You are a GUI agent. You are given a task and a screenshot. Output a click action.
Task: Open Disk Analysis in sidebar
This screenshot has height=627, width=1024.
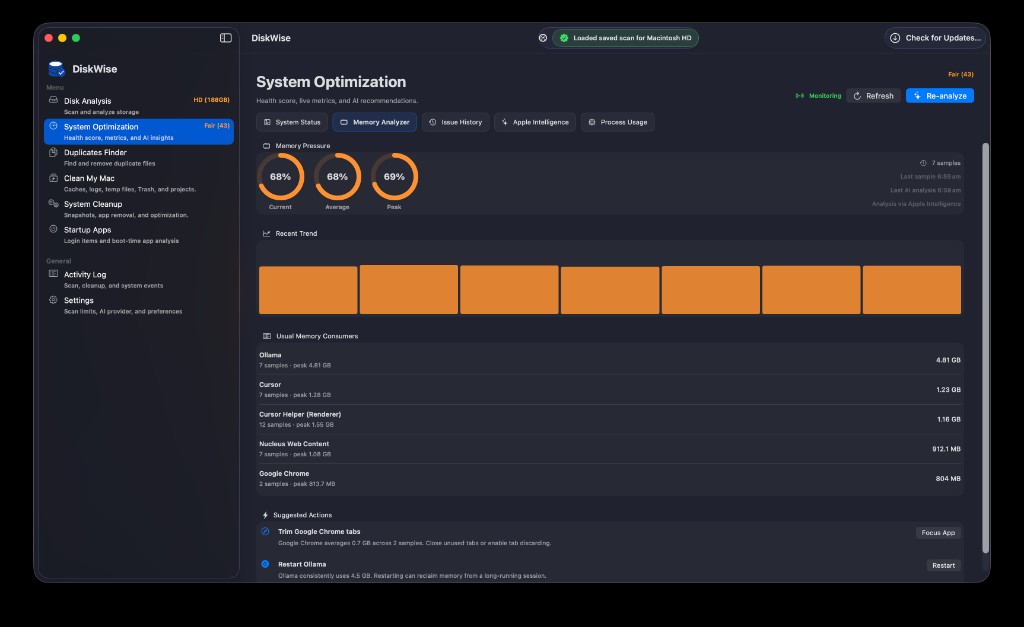[138, 106]
